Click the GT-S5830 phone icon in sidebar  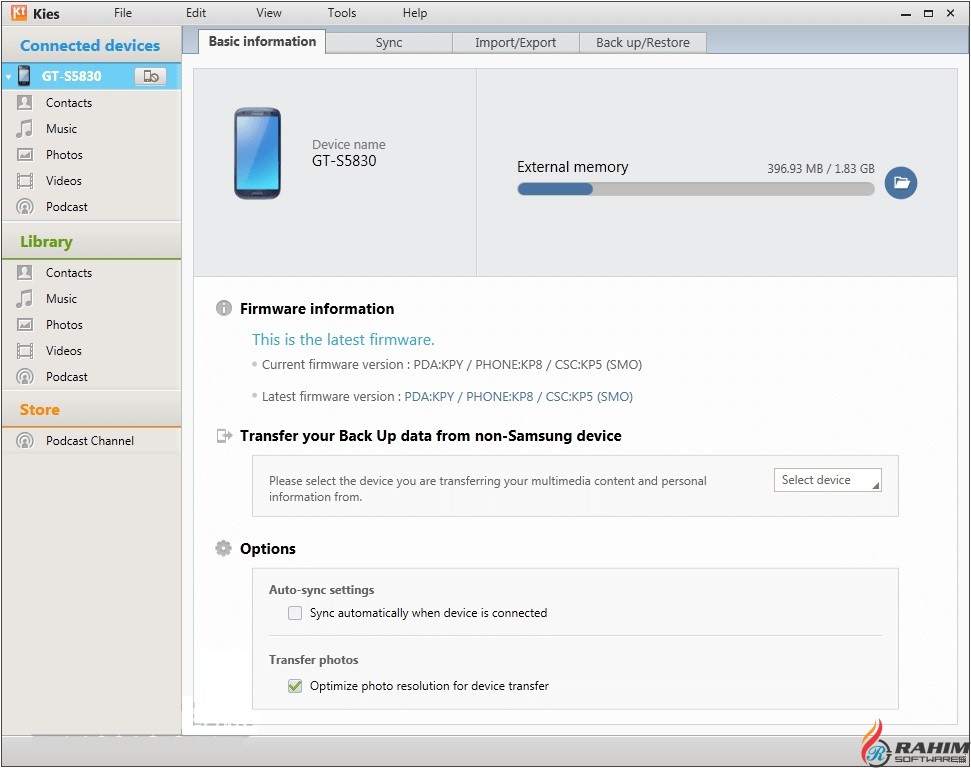tap(24, 76)
